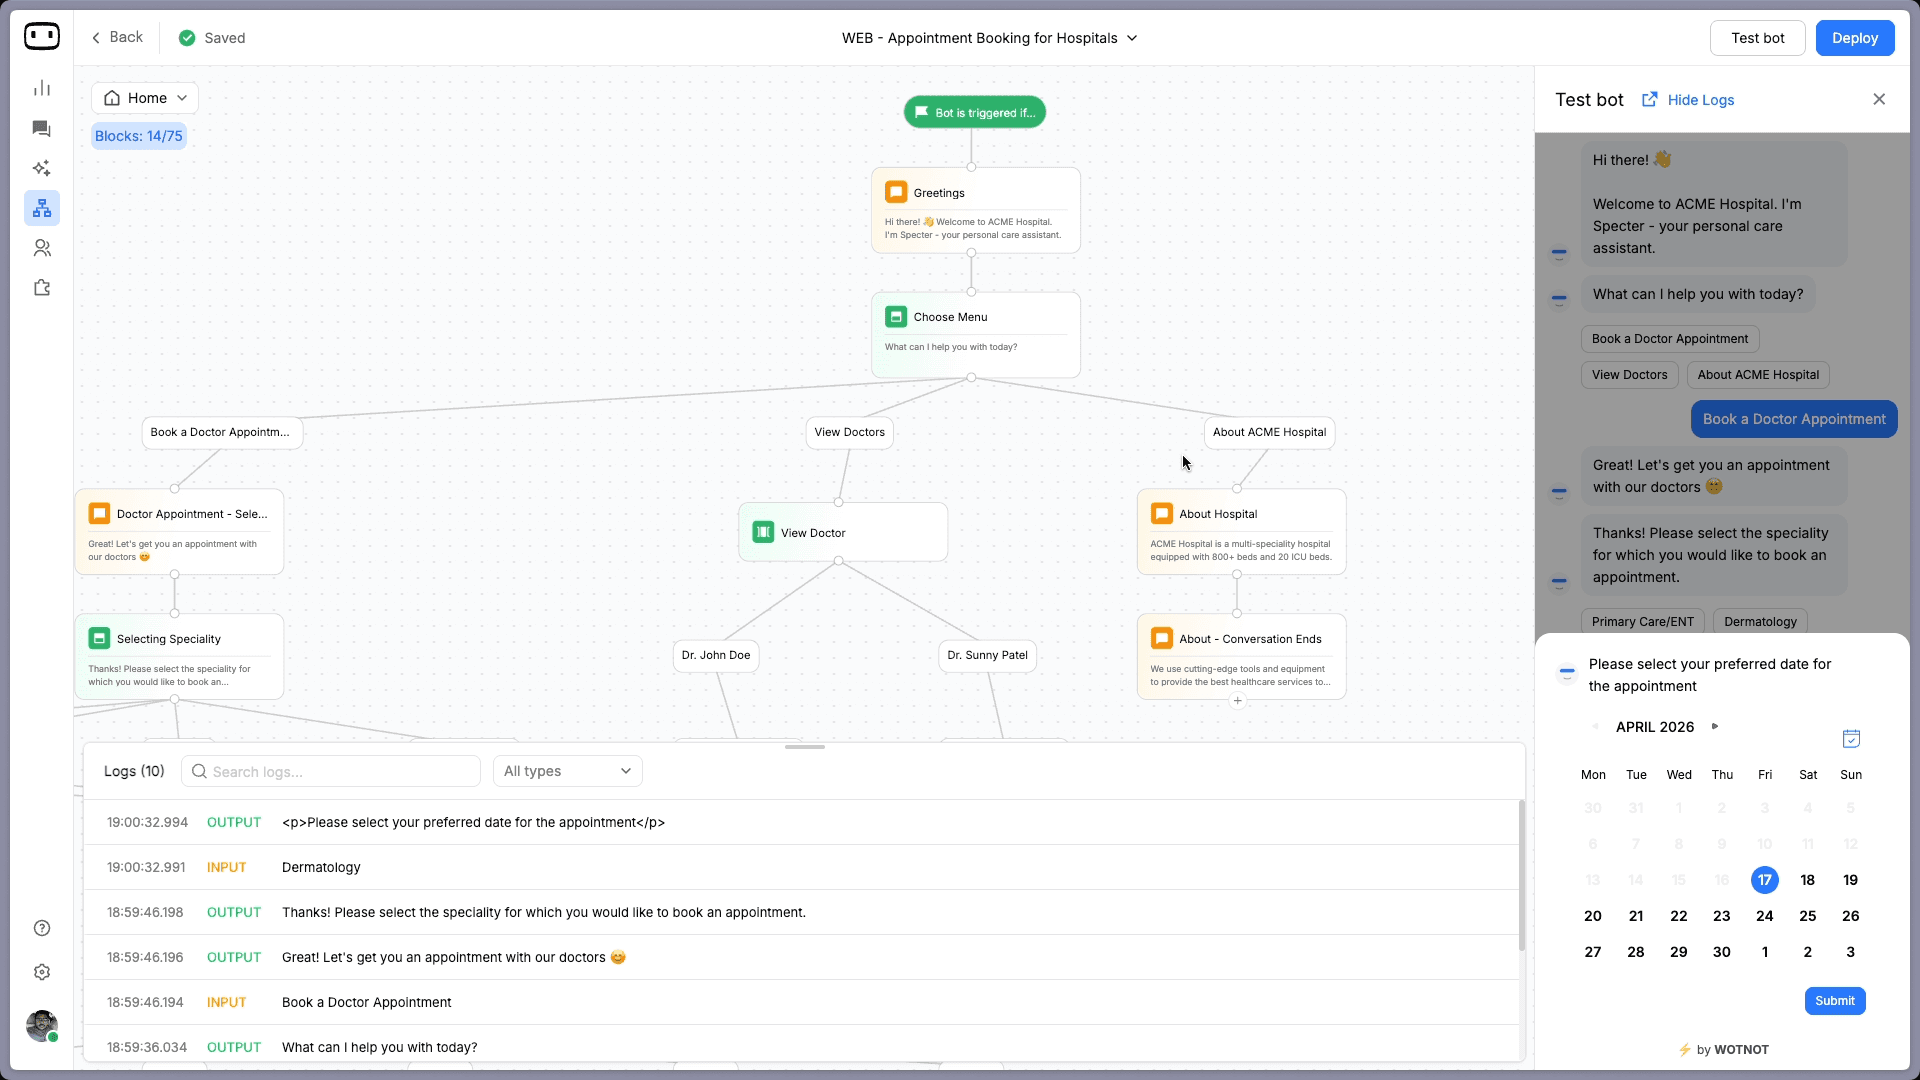The image size is (1920, 1080).
Task: Expand the bot name title dropdown
Action: [1132, 38]
